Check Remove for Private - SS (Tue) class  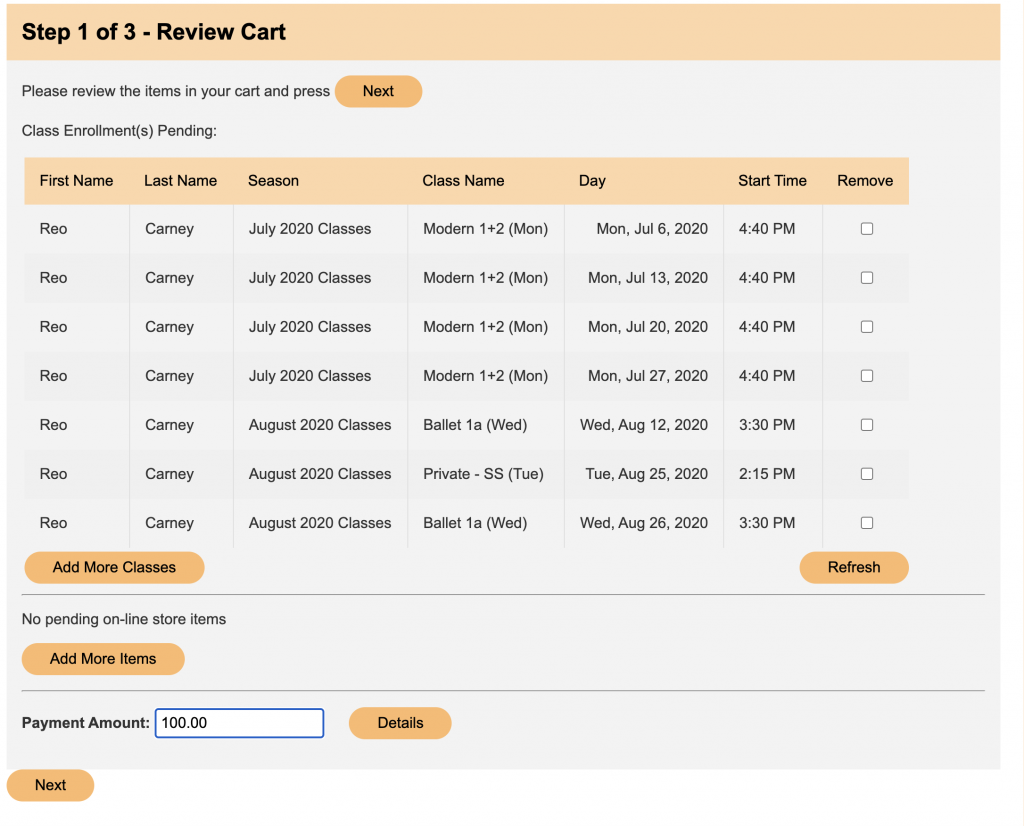(x=866, y=474)
